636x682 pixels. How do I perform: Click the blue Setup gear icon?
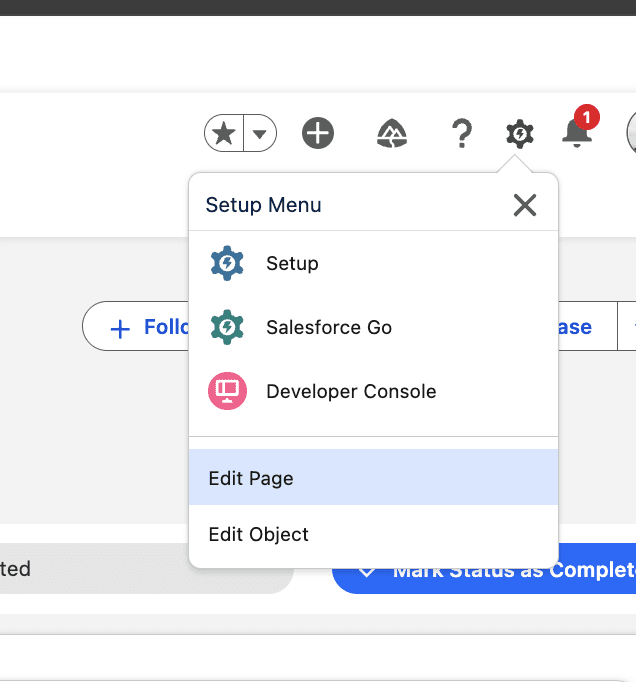point(227,264)
